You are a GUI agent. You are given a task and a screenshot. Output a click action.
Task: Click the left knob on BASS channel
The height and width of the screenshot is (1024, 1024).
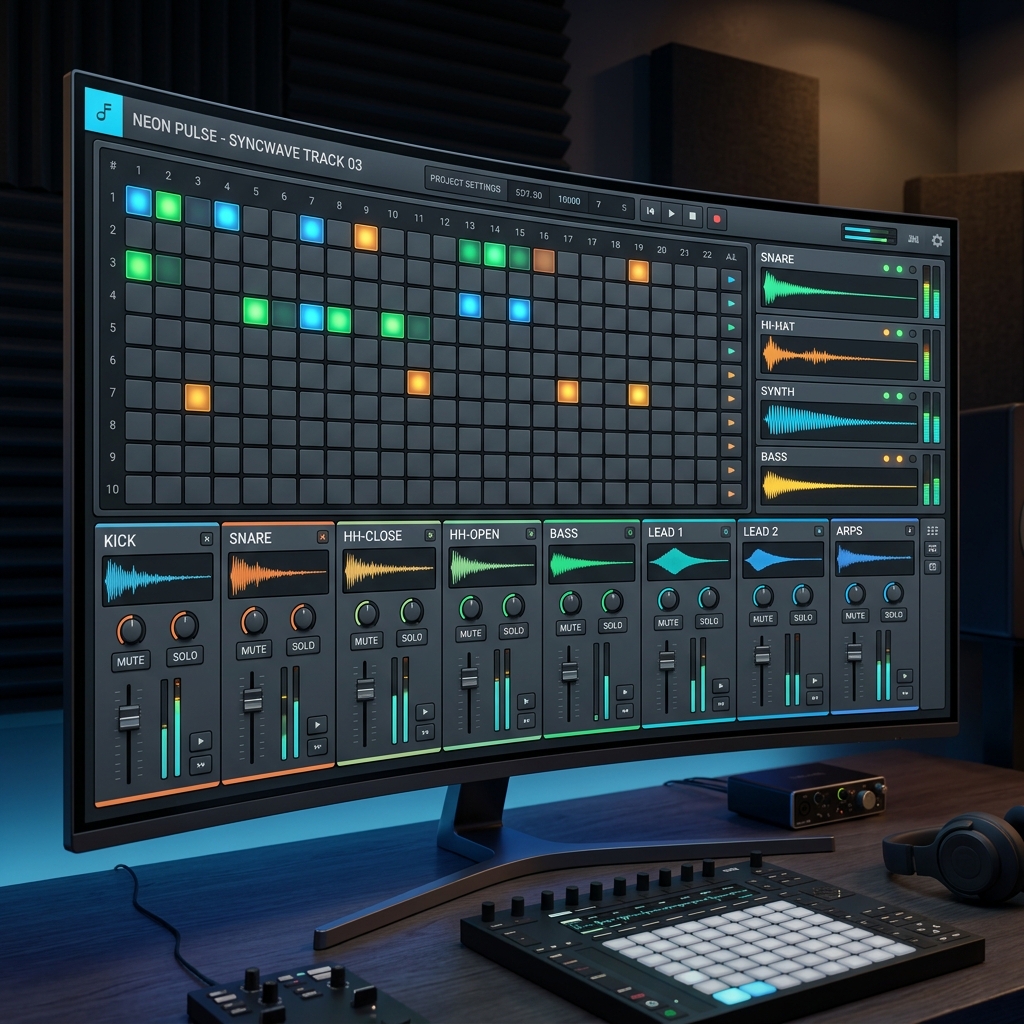pos(570,603)
